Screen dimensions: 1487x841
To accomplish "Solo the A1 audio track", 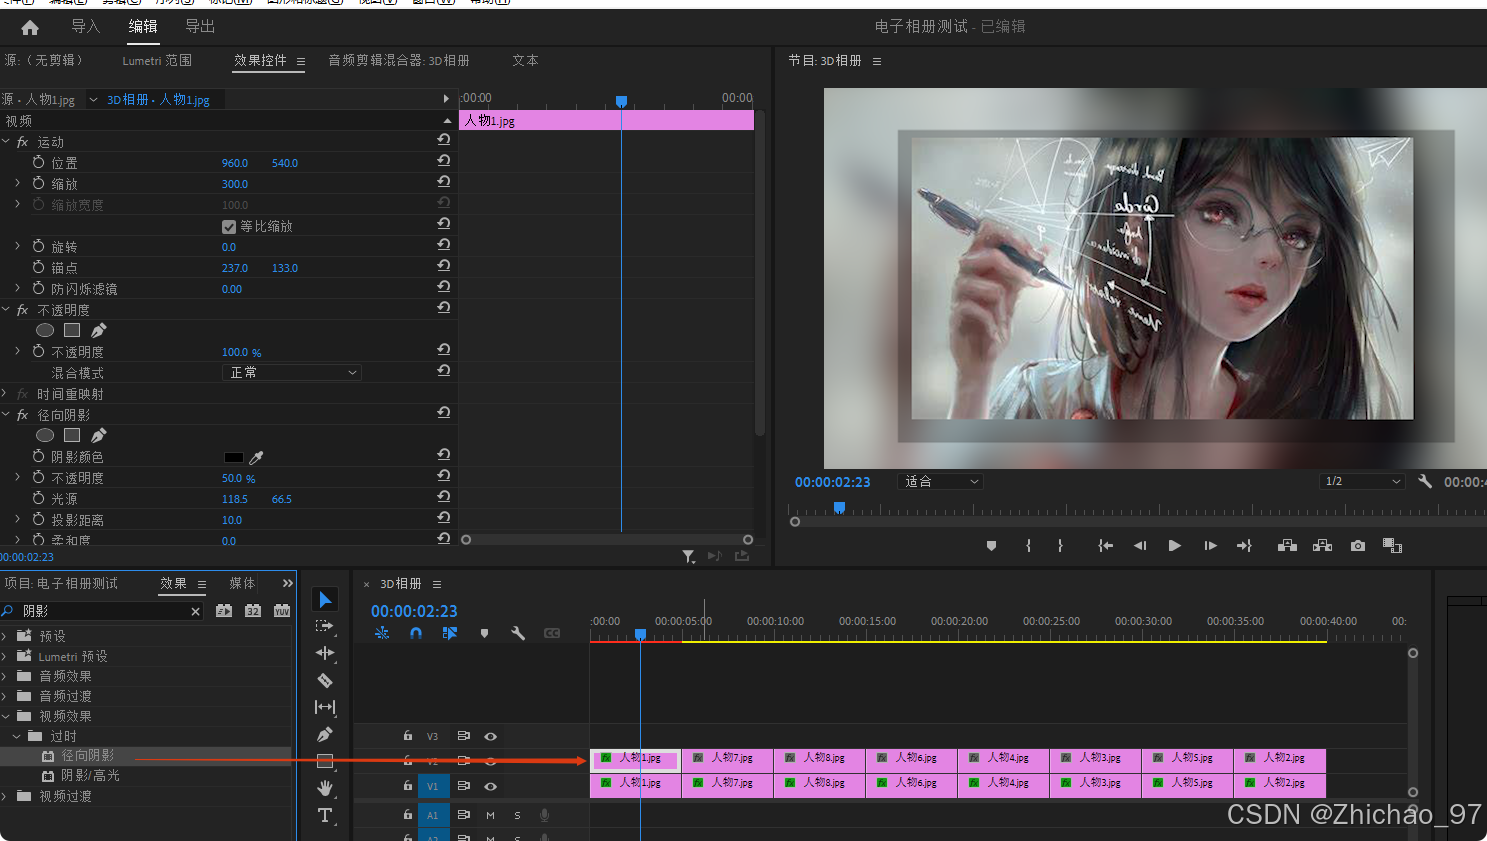I will [x=517, y=815].
